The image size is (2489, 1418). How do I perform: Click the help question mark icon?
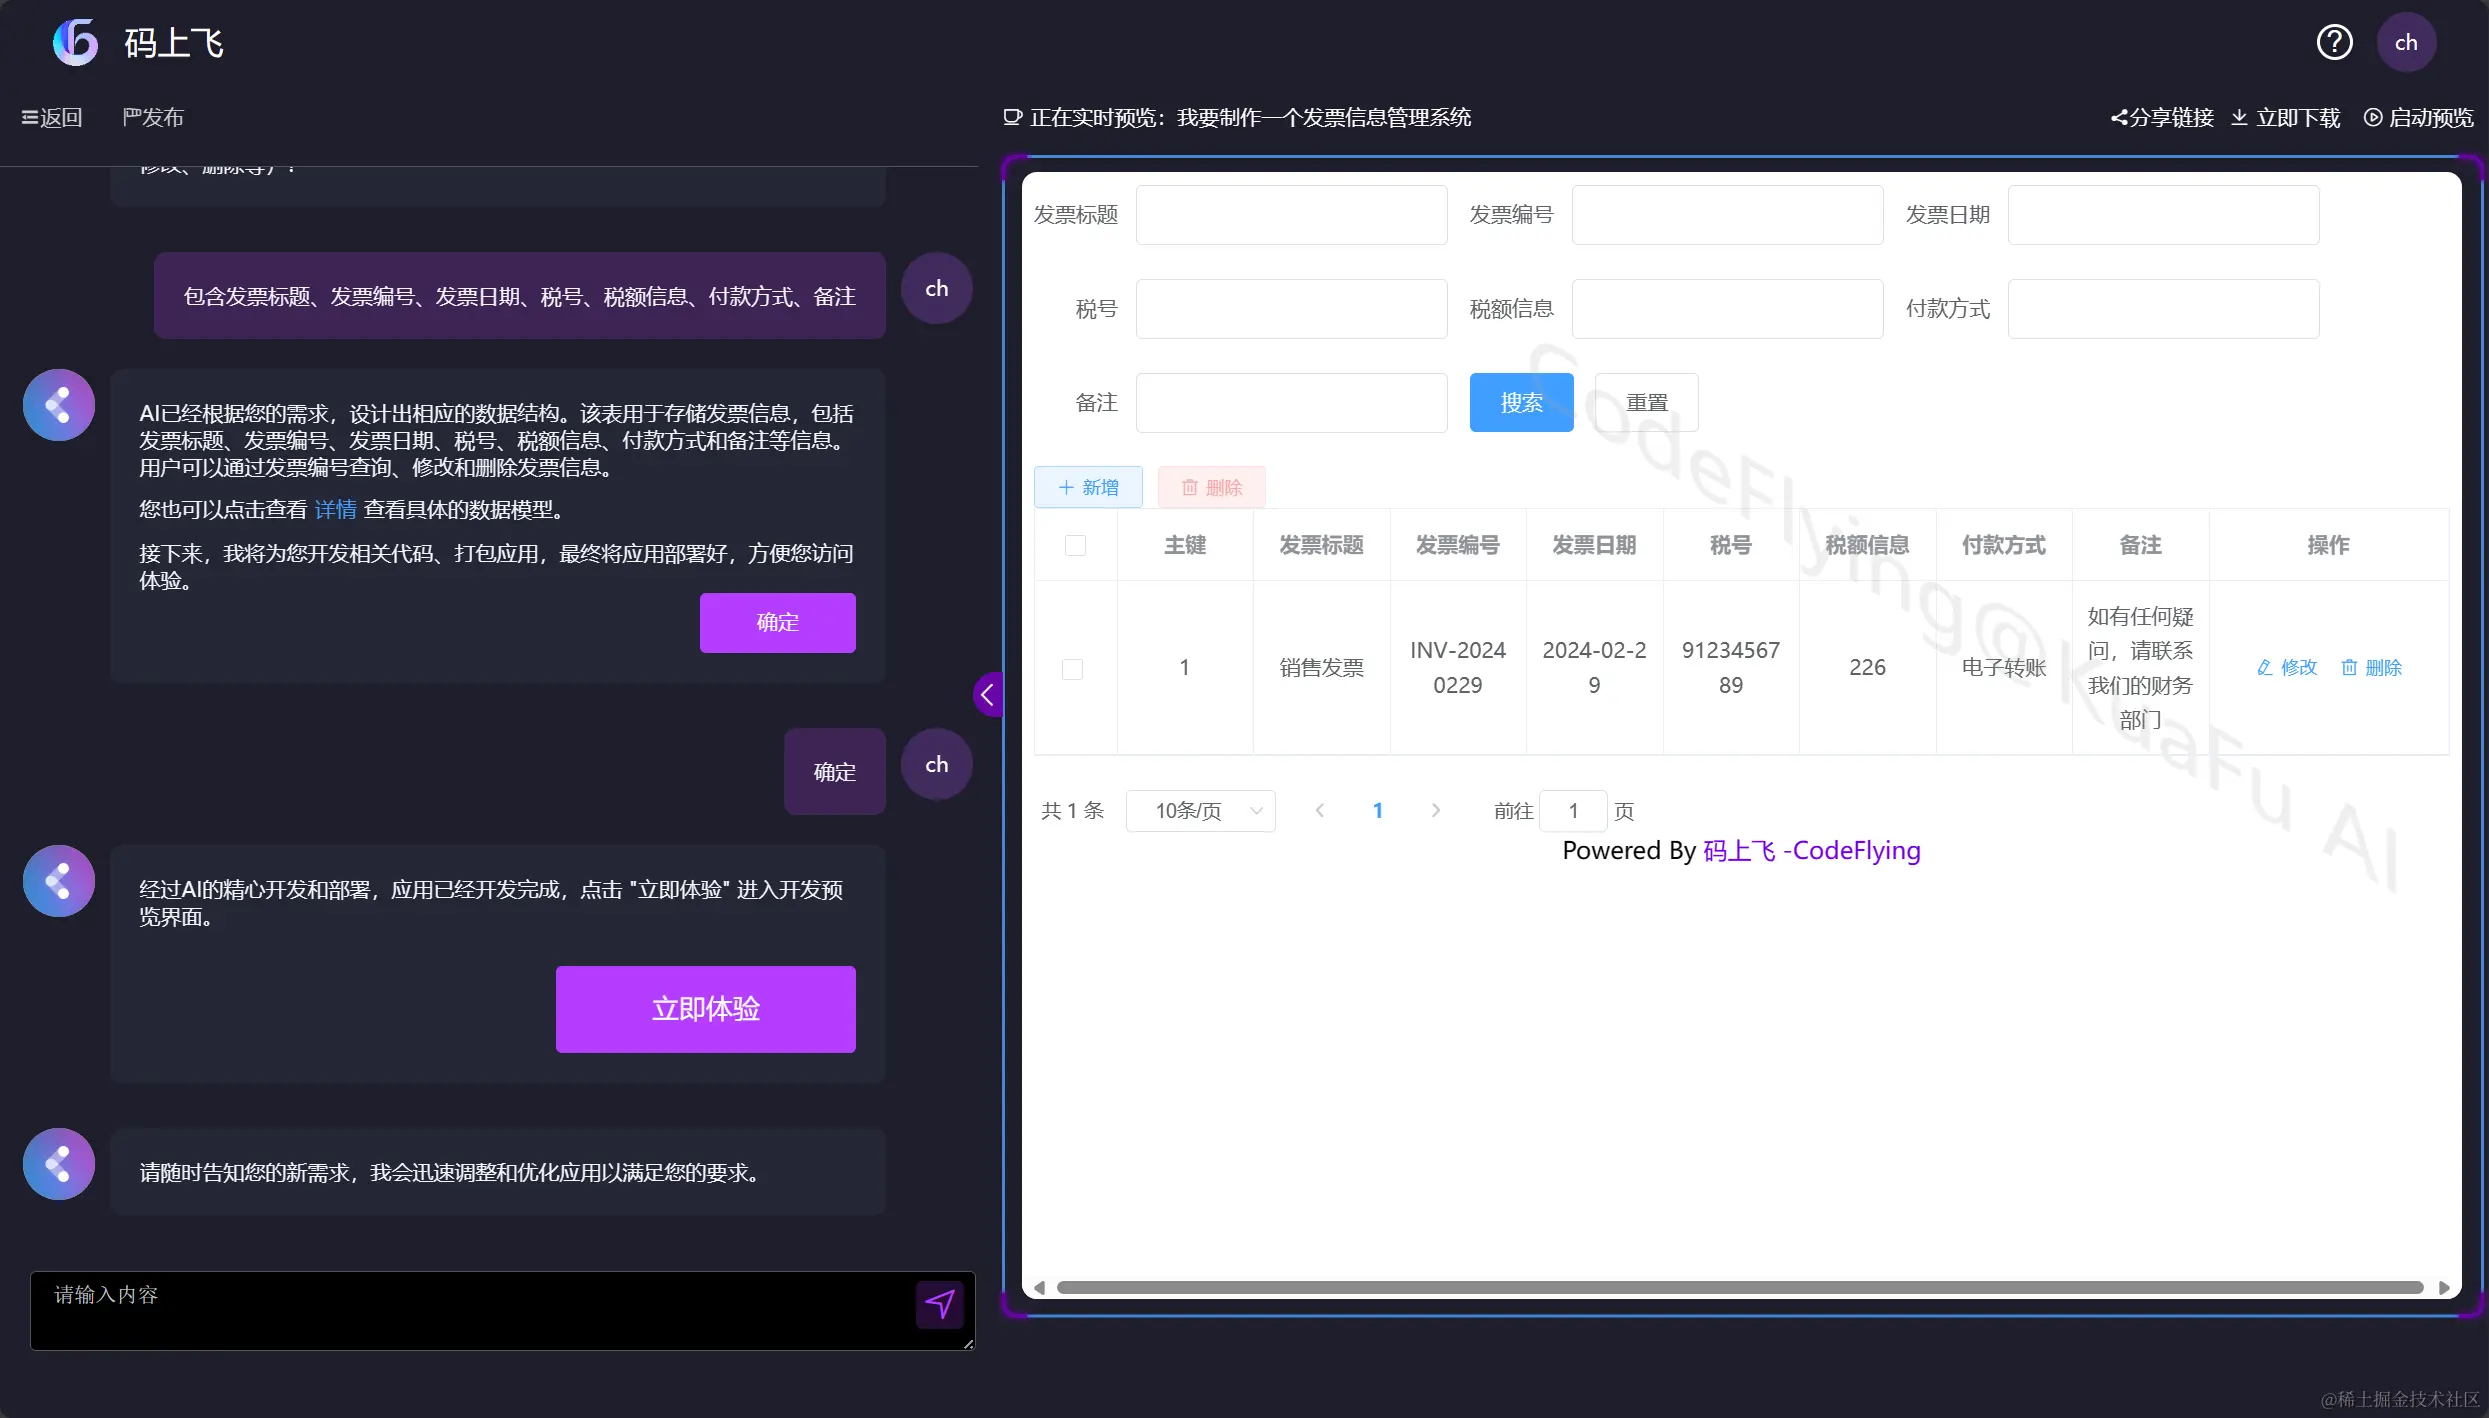[2334, 42]
